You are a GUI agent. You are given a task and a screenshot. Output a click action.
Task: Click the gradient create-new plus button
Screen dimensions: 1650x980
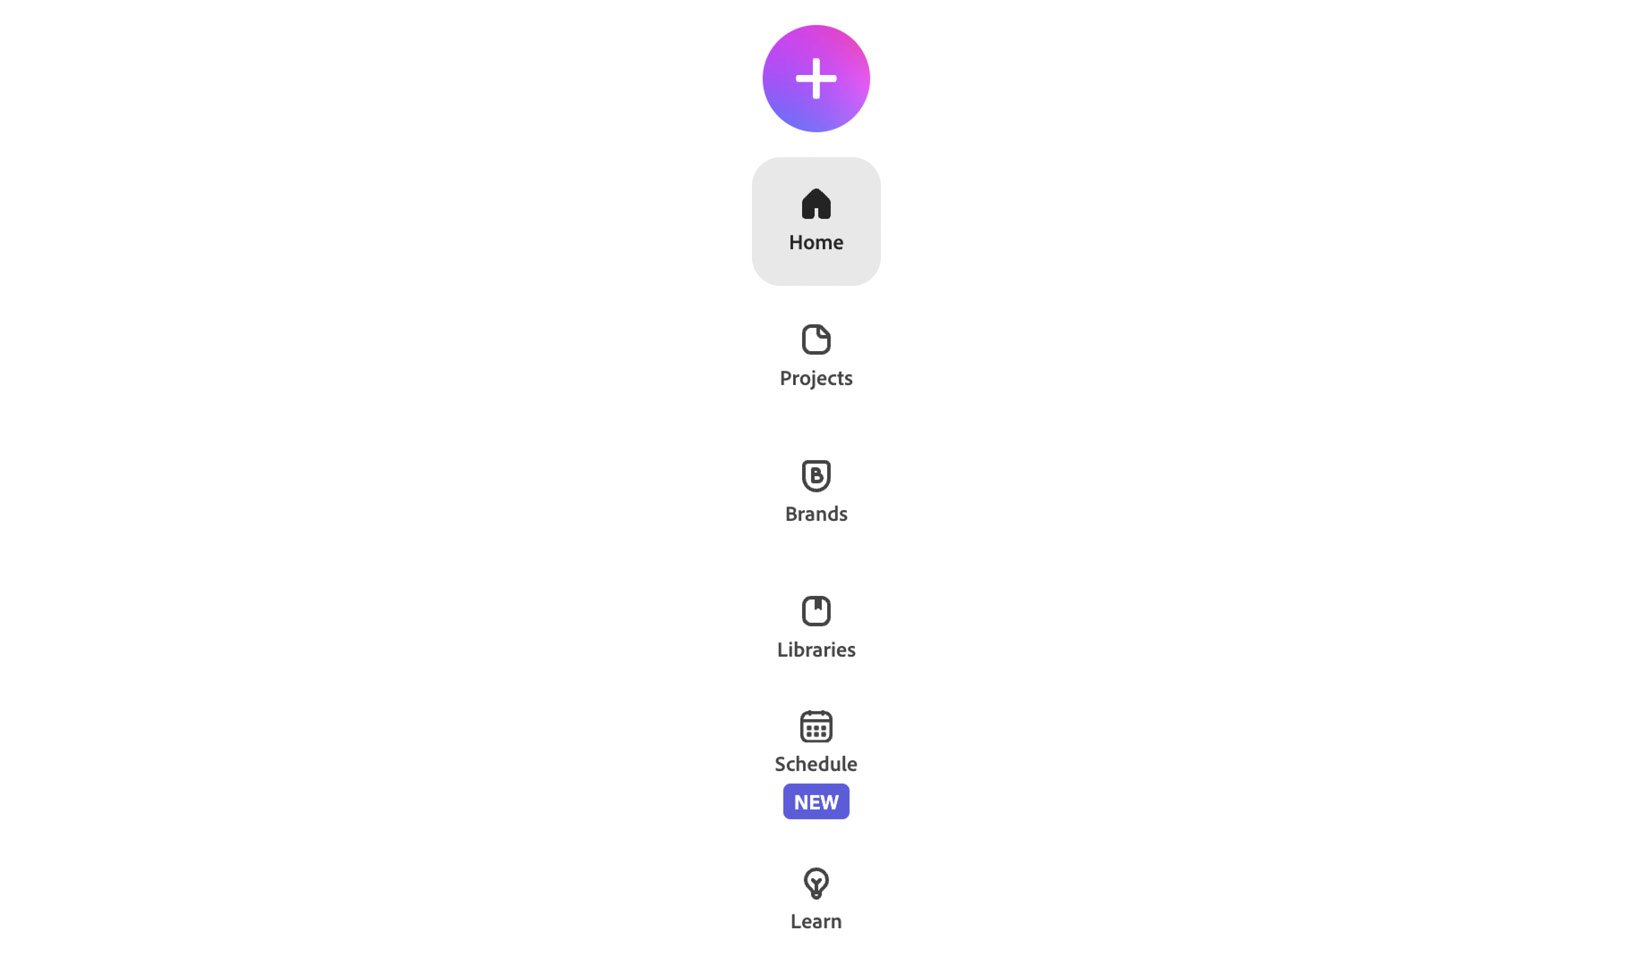click(816, 79)
